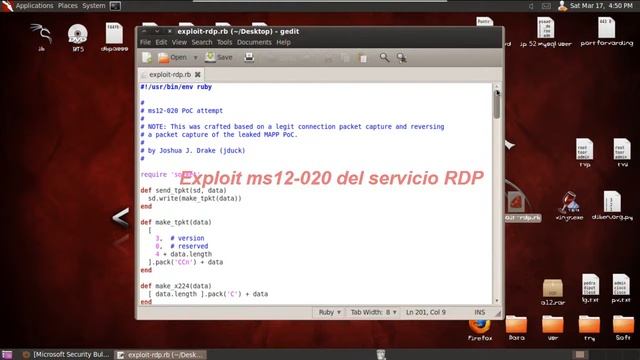The height and width of the screenshot is (360, 640).
Task: Select the try folder on desktop
Action: click(589, 329)
